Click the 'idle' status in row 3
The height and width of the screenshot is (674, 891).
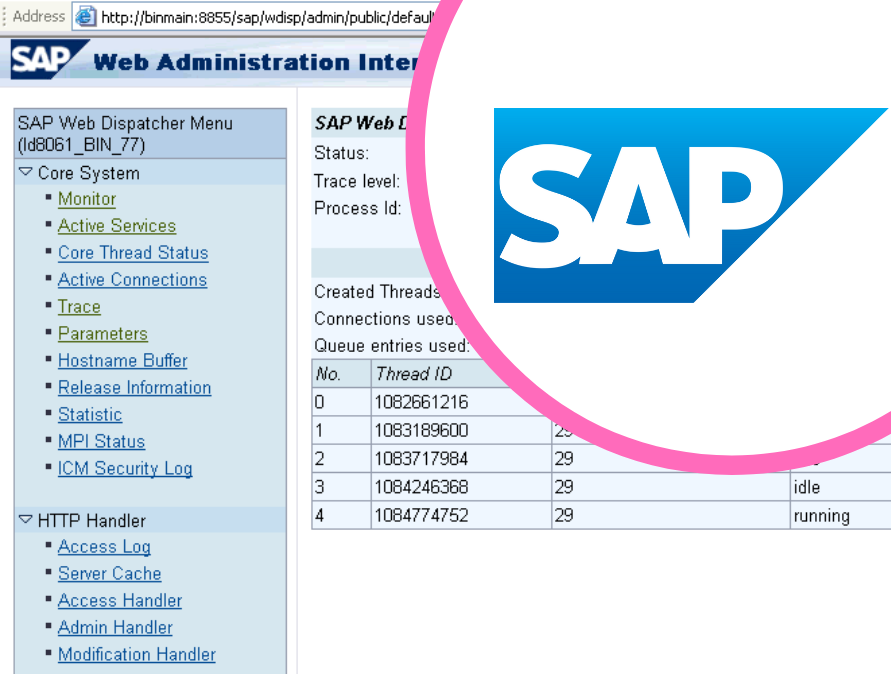pyautogui.click(x=807, y=487)
